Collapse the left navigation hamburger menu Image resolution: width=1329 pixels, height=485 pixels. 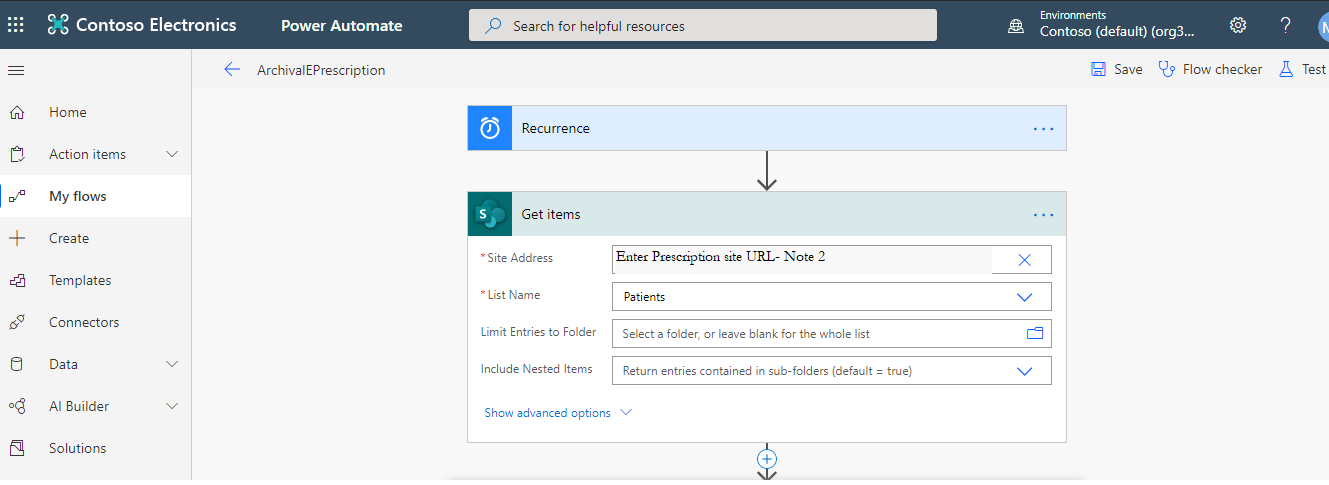16,70
